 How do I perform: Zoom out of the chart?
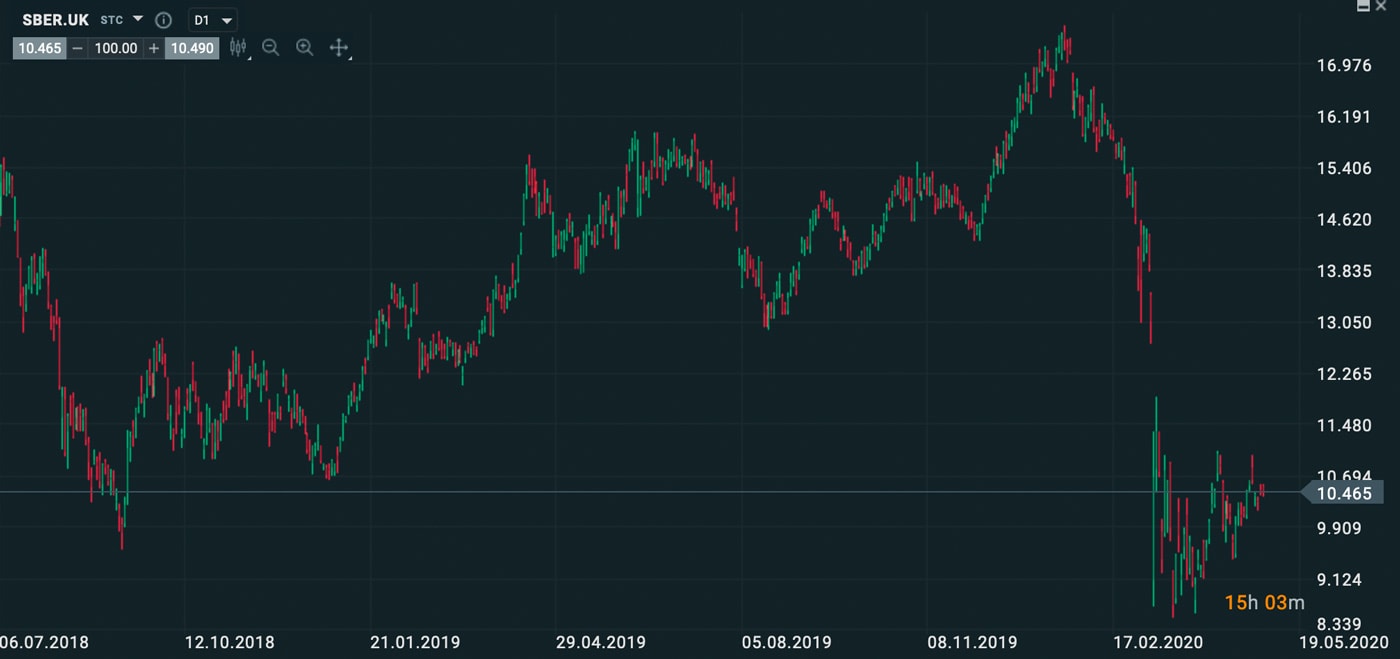pos(270,47)
